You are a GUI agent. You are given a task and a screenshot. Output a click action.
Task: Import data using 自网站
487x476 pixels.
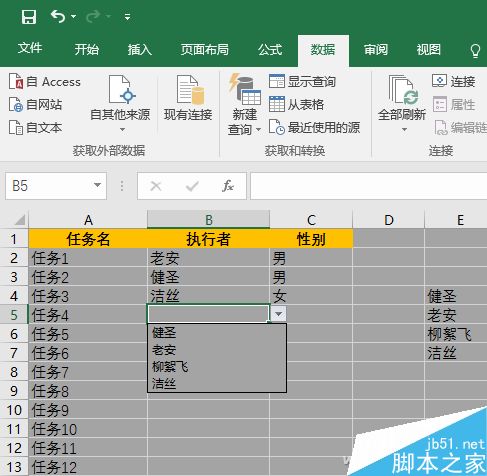pyautogui.click(x=35, y=105)
